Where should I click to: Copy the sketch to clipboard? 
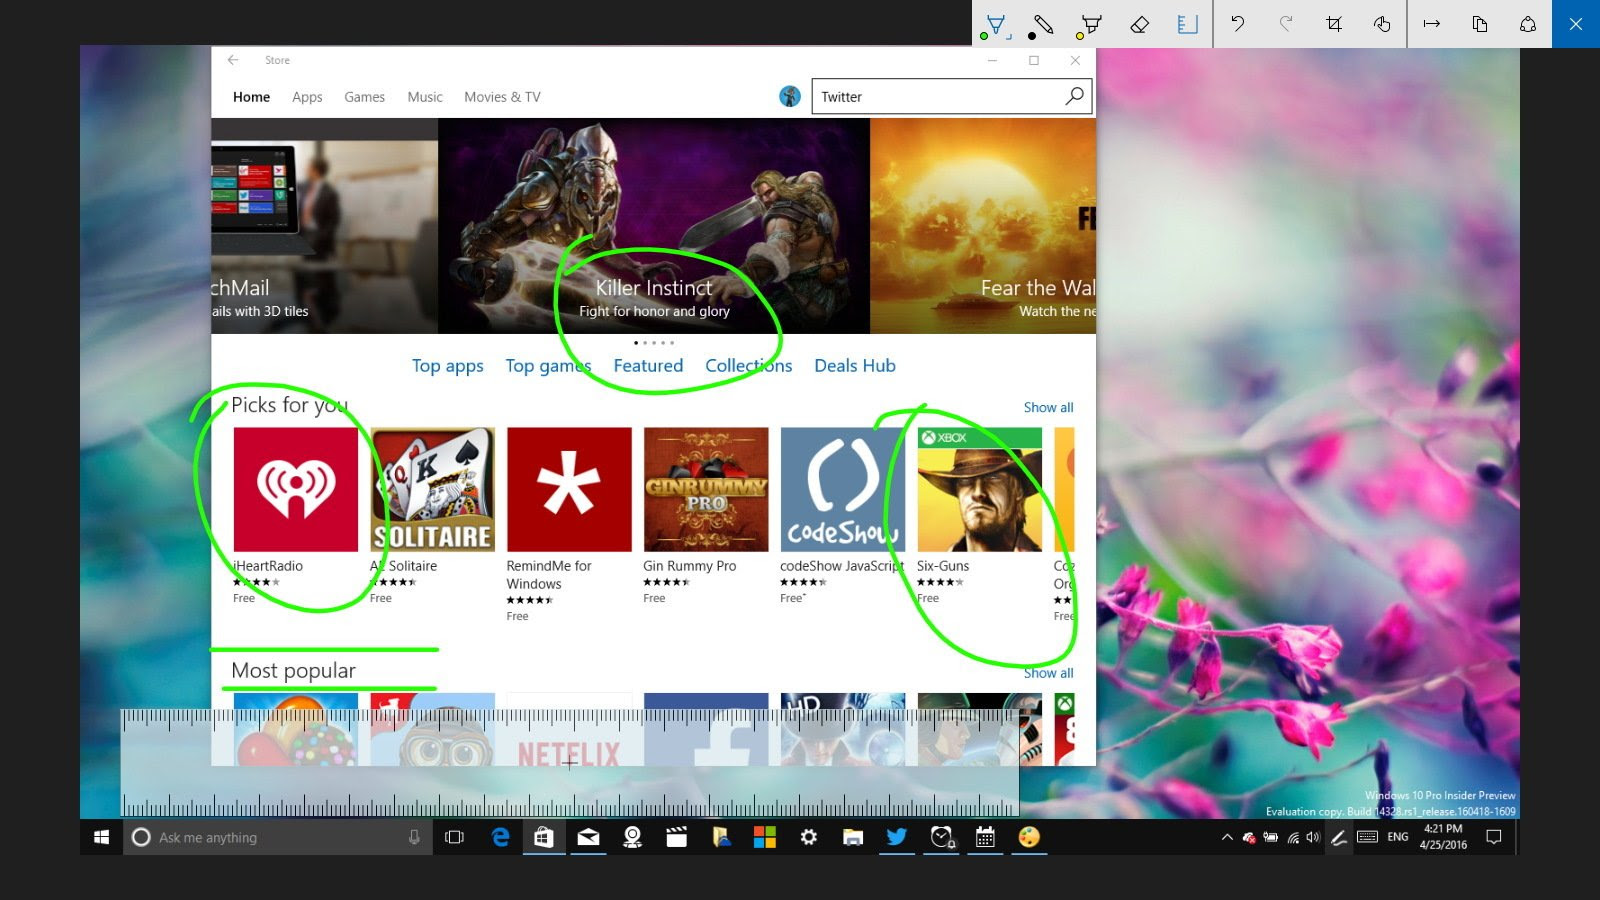[1480, 24]
